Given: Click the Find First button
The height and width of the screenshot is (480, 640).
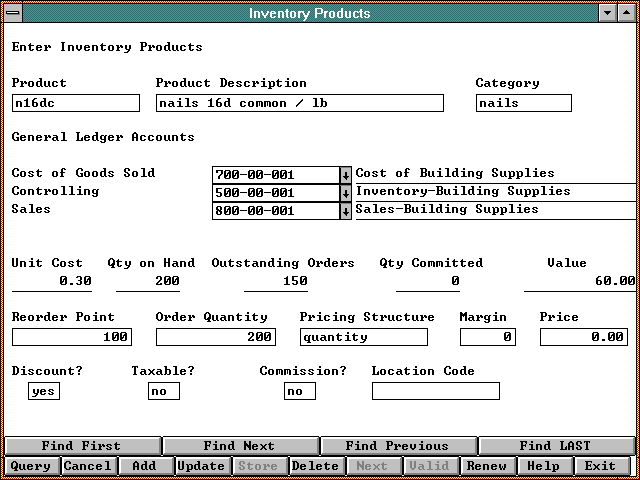Looking at the screenshot, I should [81, 446].
